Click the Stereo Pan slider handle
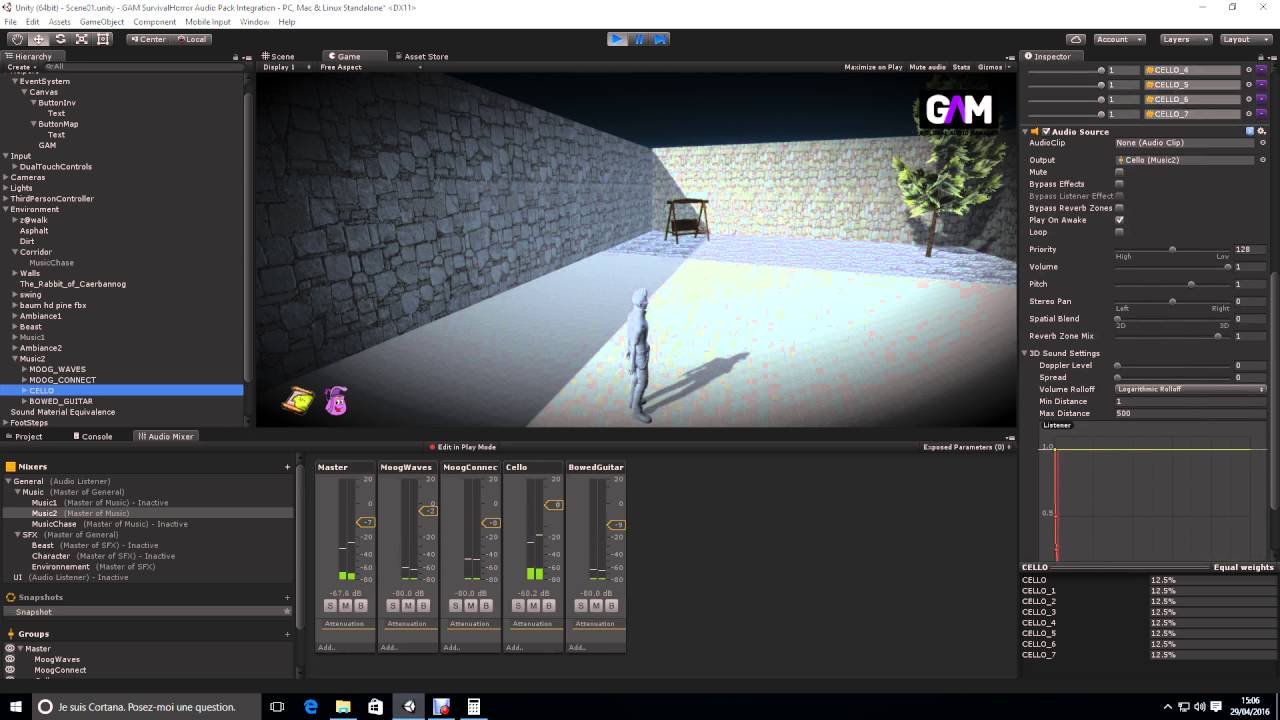This screenshot has width=1280, height=720. point(1172,301)
